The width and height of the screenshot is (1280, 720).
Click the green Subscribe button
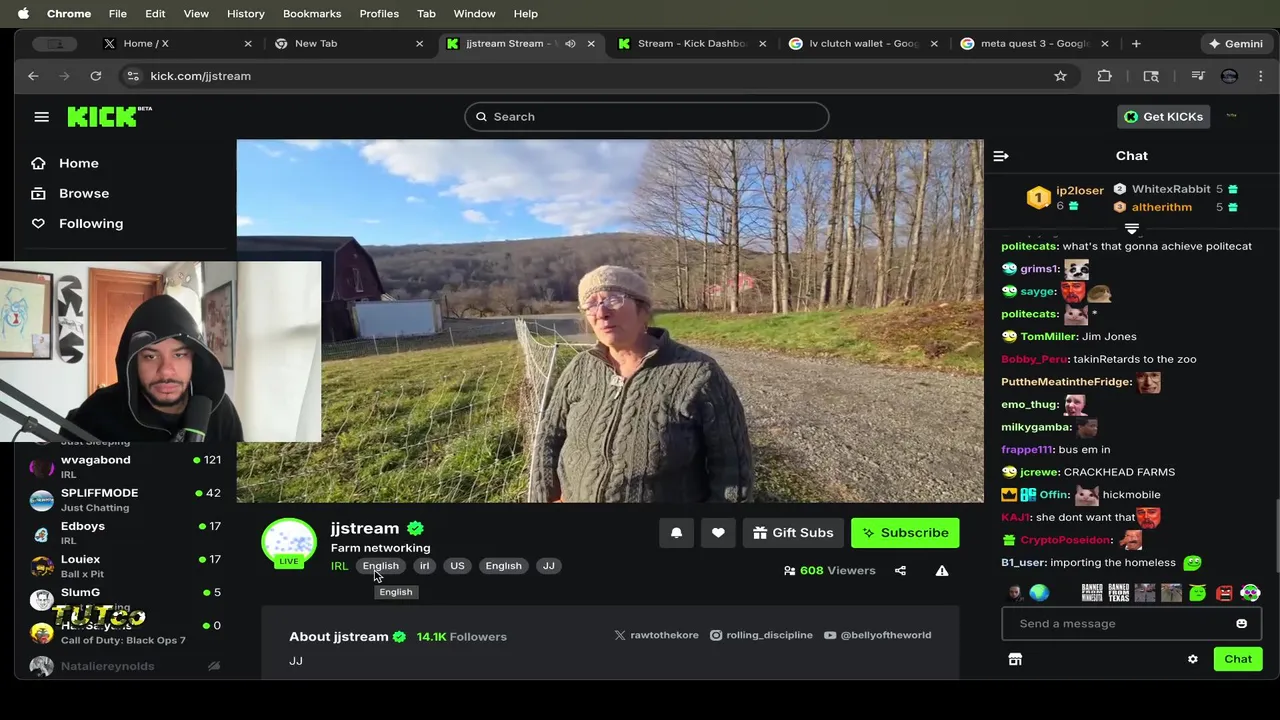(905, 533)
